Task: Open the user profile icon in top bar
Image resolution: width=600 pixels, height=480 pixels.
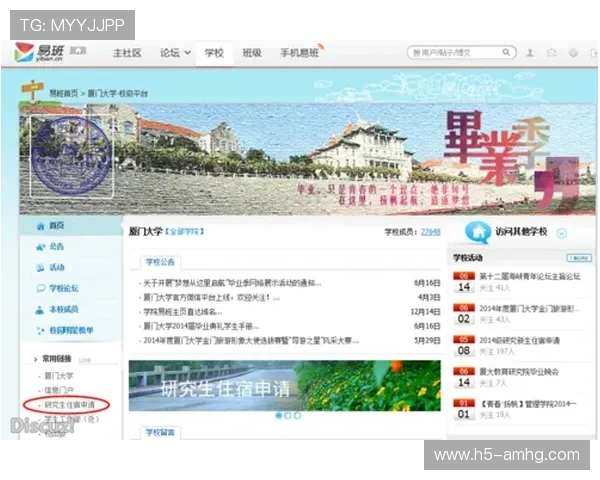Action: [530, 53]
